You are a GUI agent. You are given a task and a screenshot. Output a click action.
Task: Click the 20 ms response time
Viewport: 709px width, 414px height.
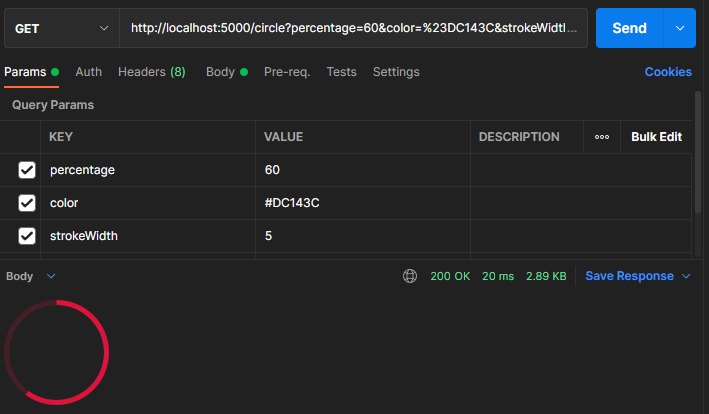click(498, 276)
